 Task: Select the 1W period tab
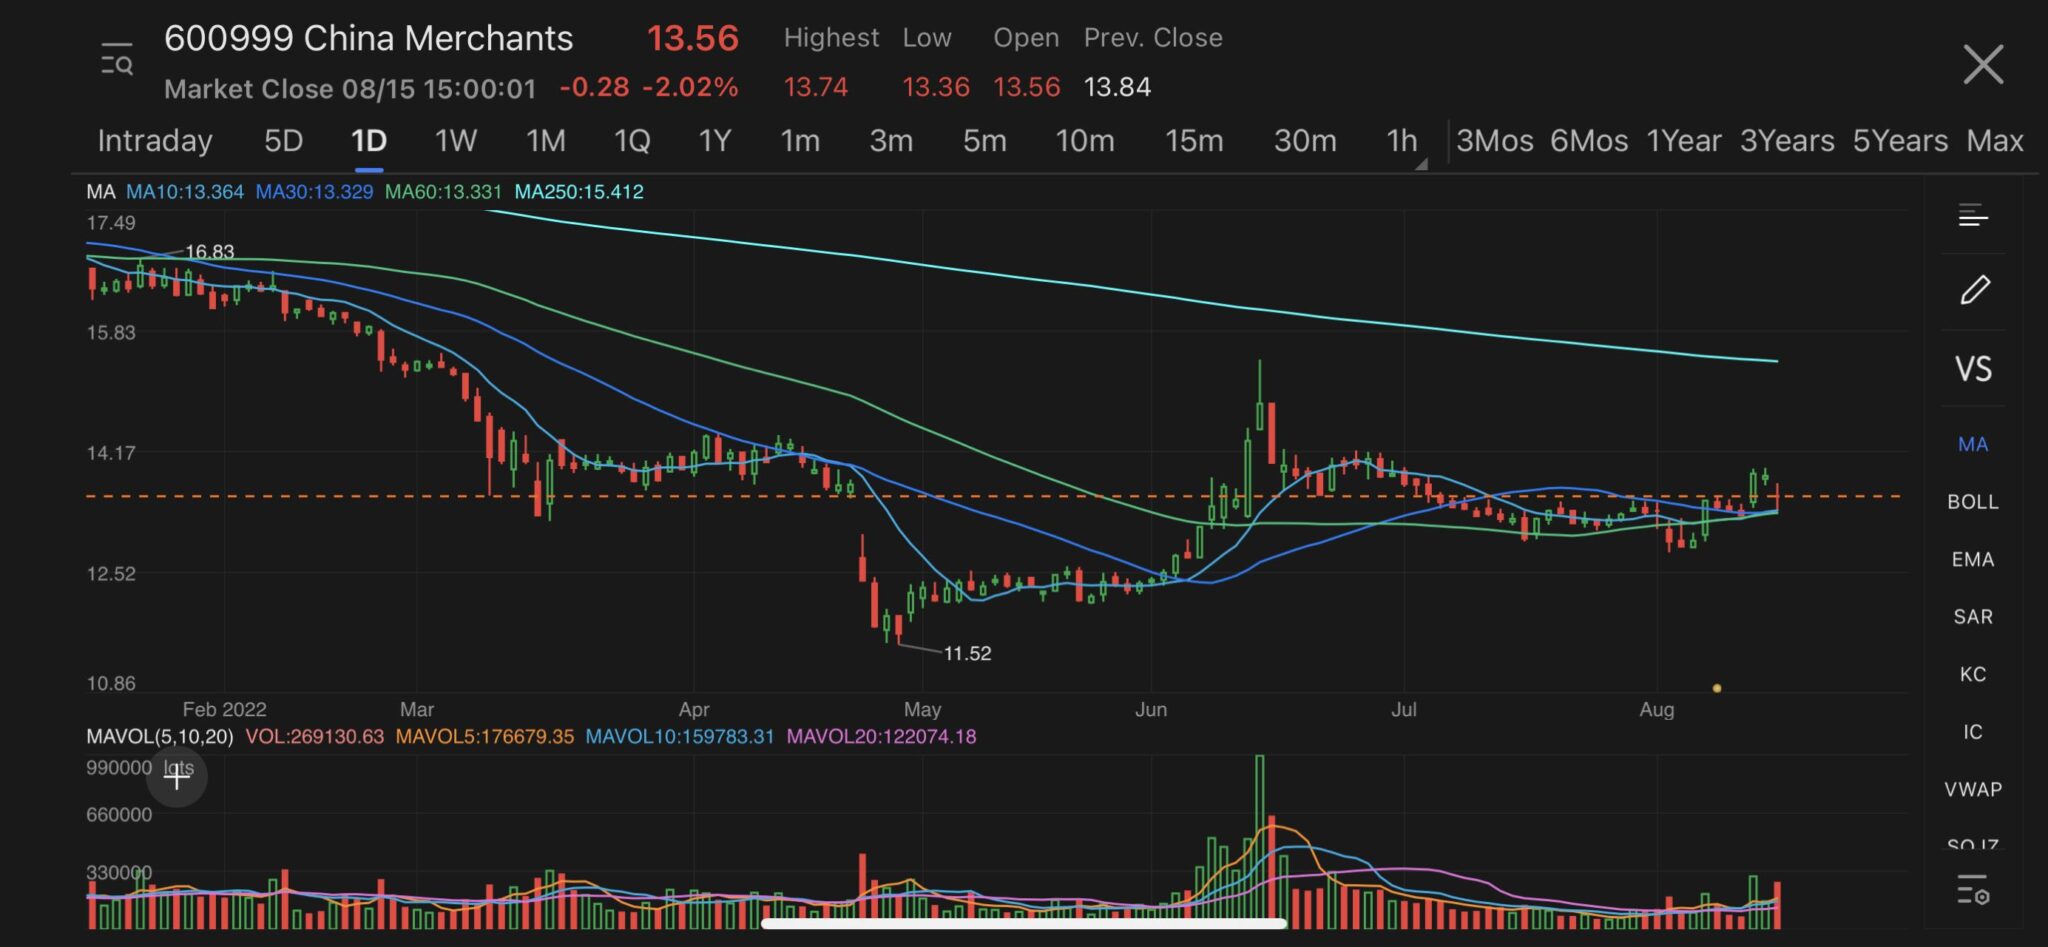(455, 141)
